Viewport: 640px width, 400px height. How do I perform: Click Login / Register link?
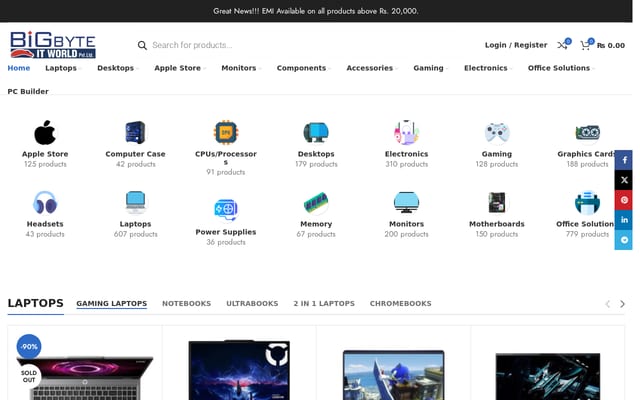(x=516, y=45)
